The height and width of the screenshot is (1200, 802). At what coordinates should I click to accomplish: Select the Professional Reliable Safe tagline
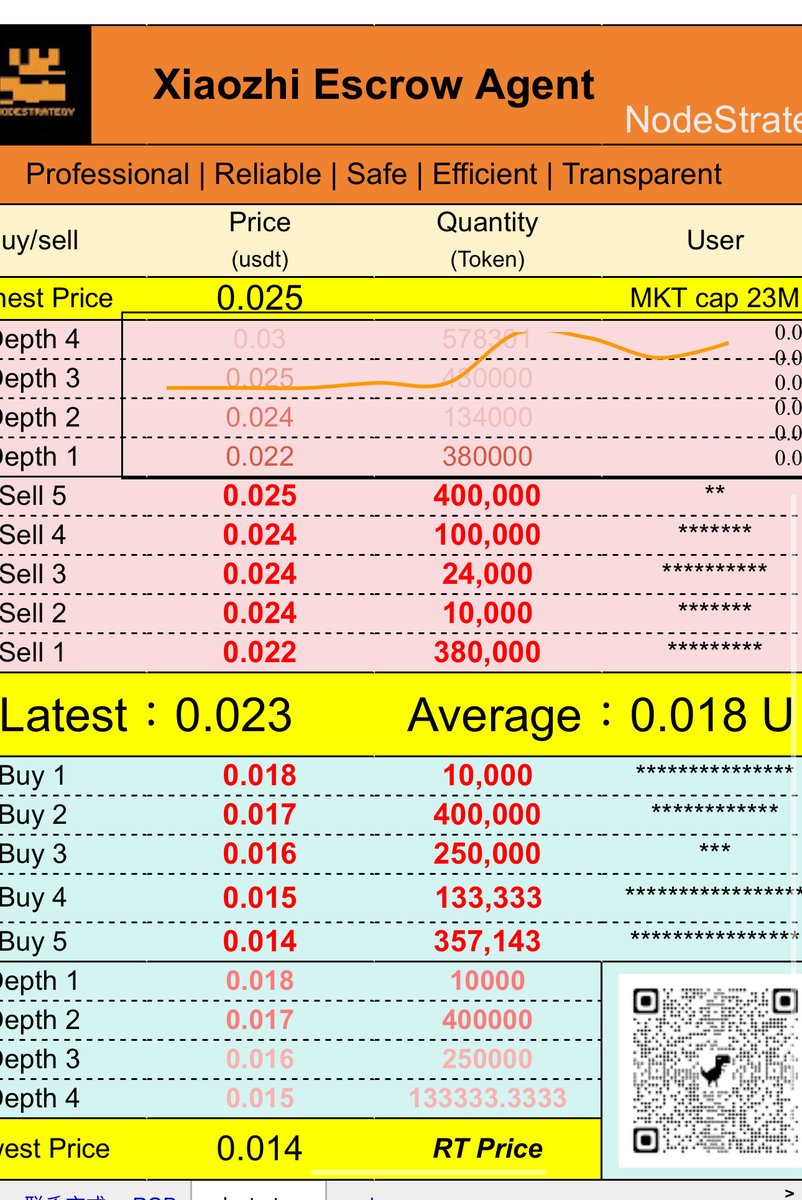coord(373,174)
